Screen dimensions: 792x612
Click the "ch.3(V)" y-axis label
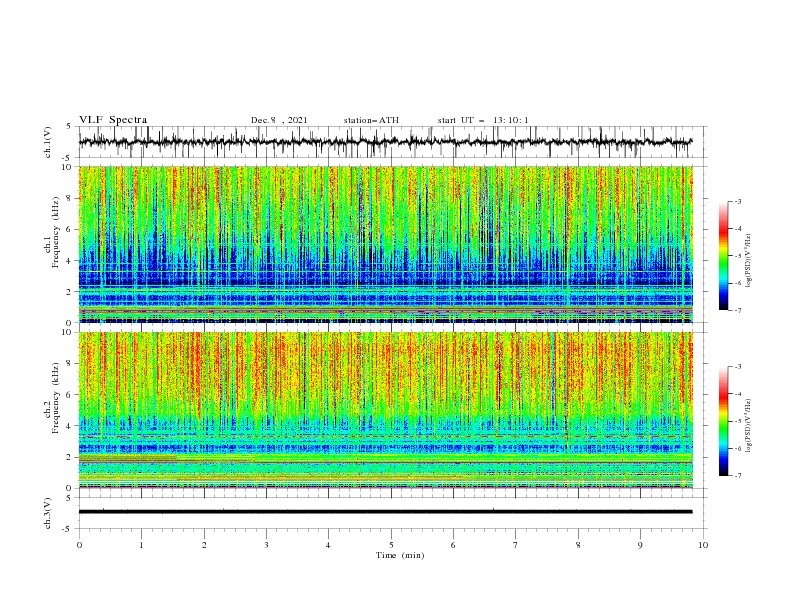(x=48, y=513)
